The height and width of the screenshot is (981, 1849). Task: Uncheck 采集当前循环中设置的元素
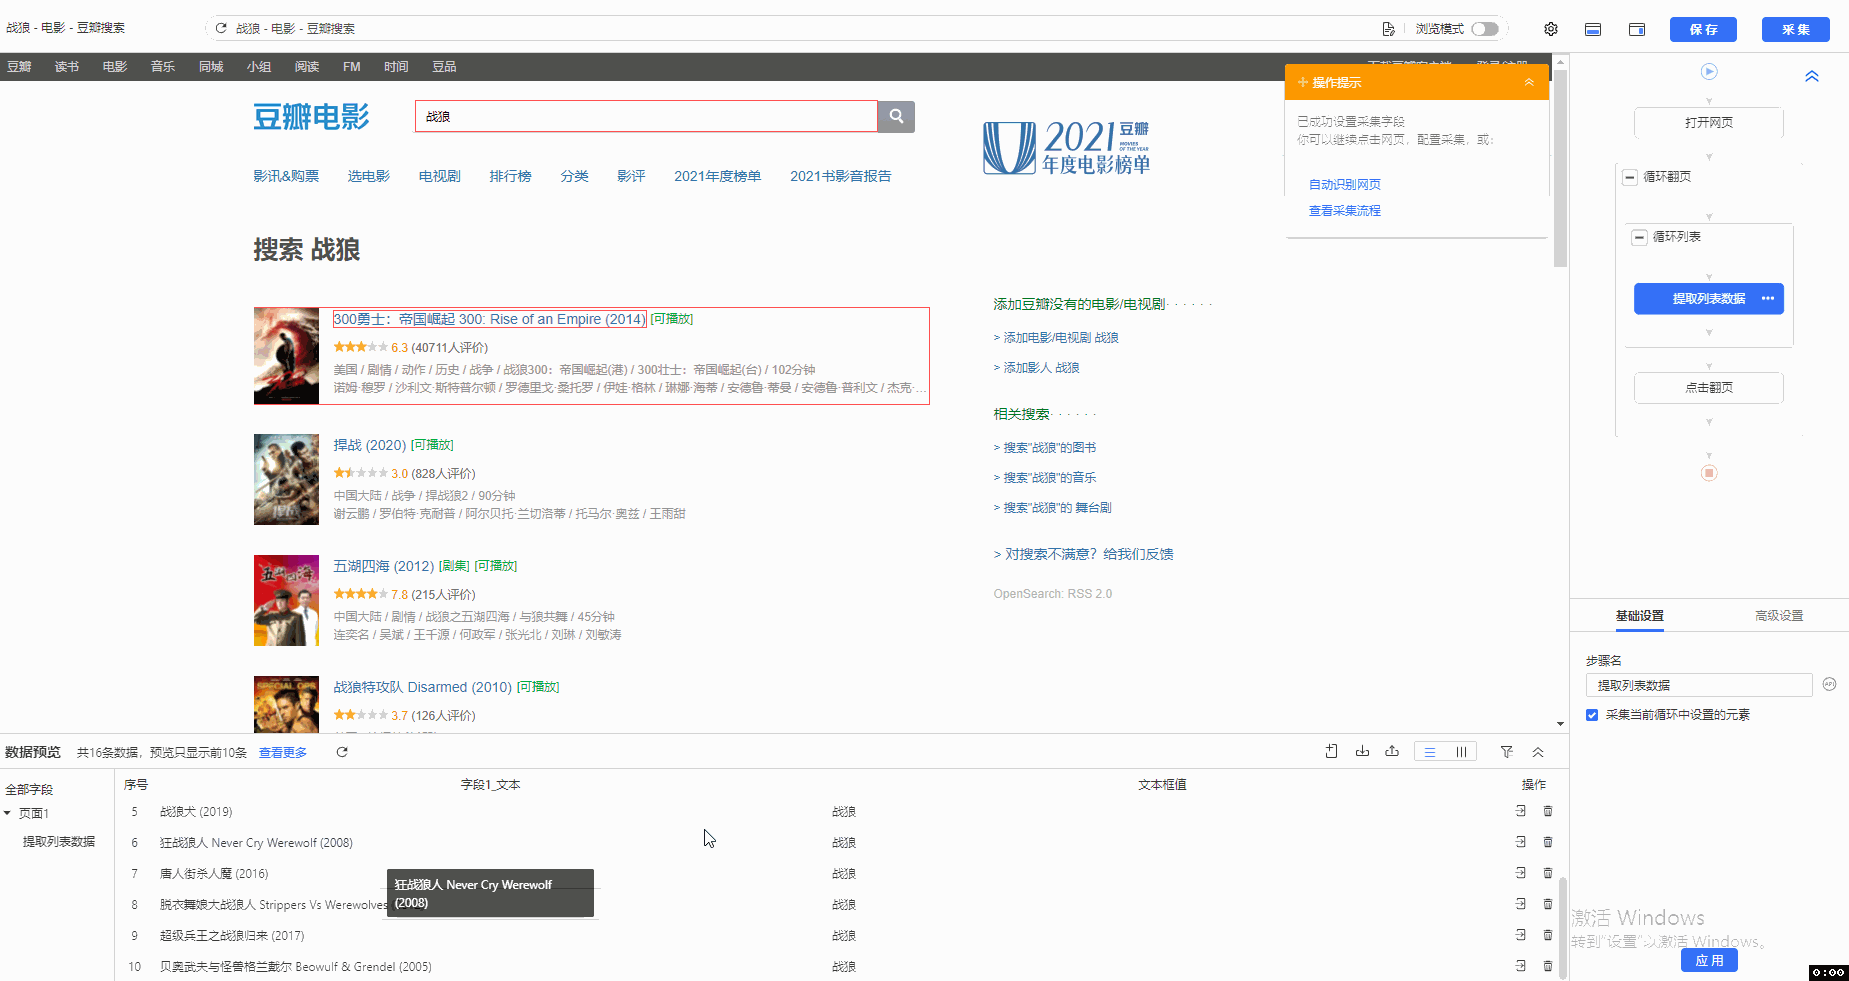tap(1592, 715)
